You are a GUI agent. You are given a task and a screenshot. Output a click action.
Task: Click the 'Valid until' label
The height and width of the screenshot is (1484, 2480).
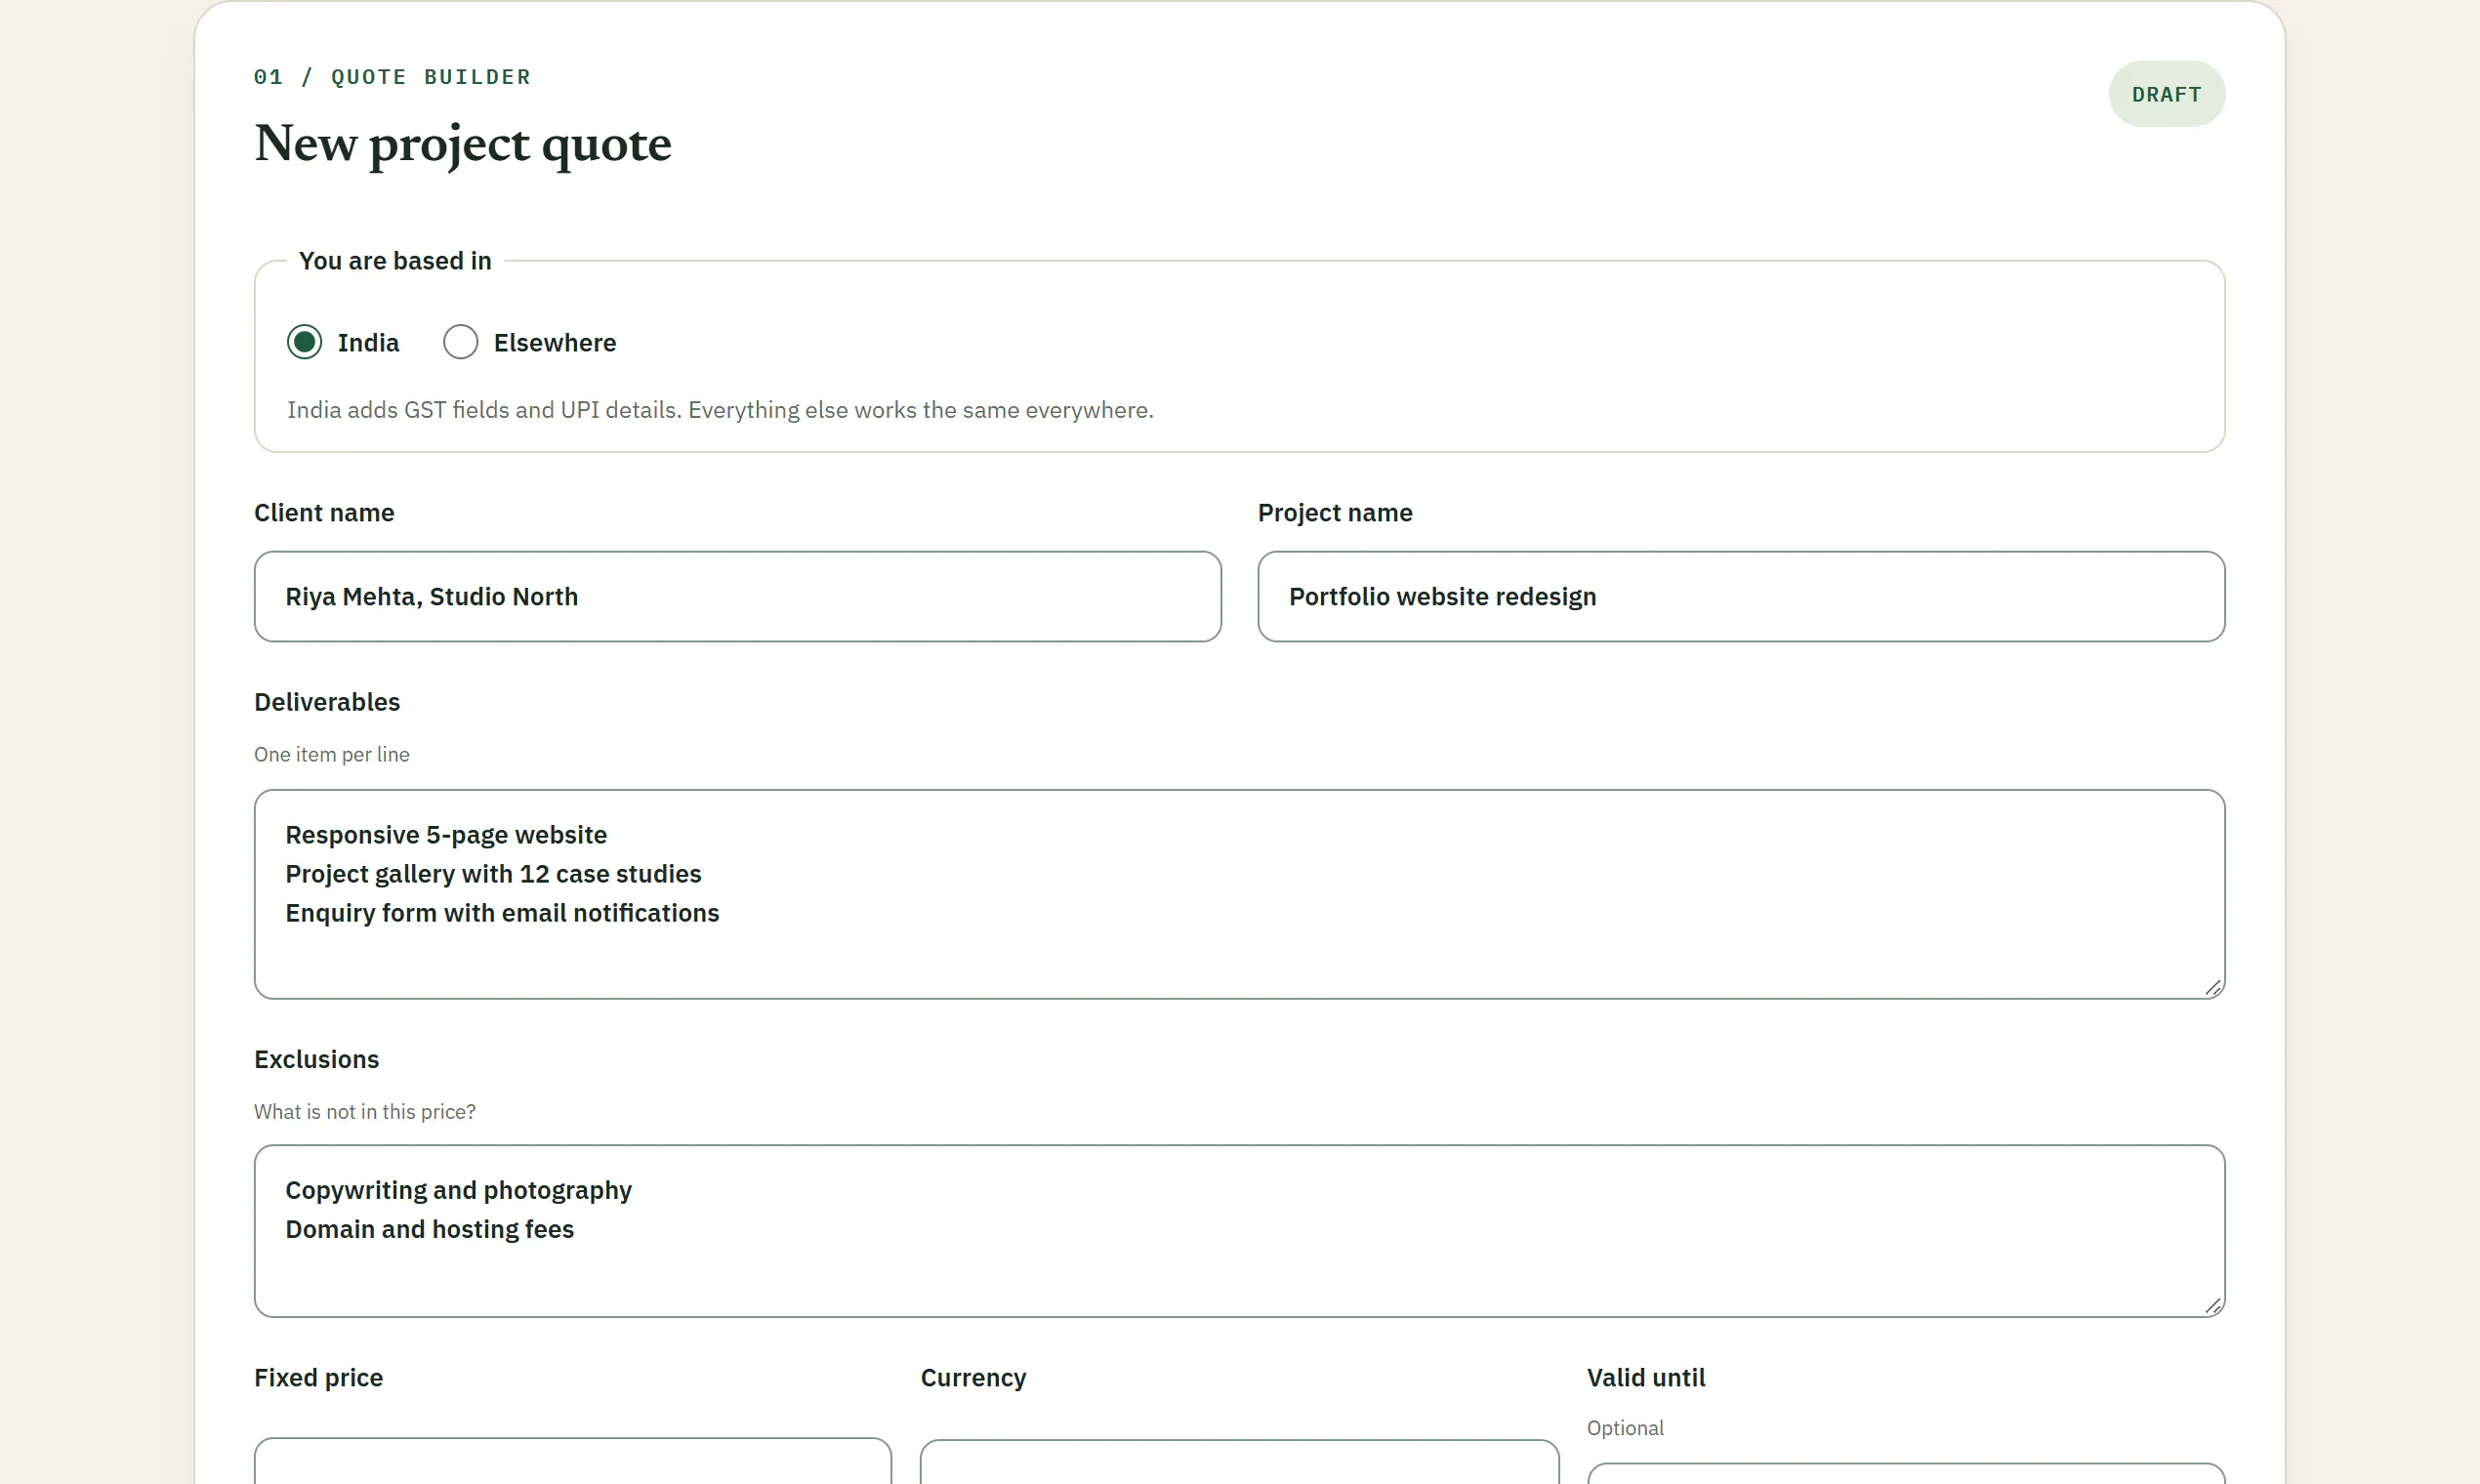pos(1645,1378)
